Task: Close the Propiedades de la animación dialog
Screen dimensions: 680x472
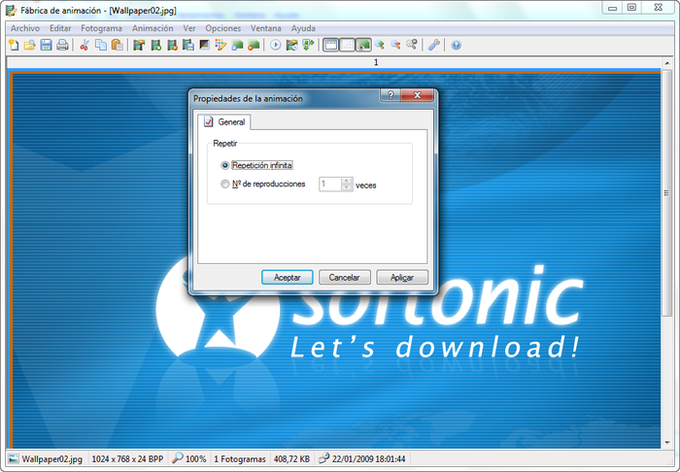Action: tap(417, 95)
